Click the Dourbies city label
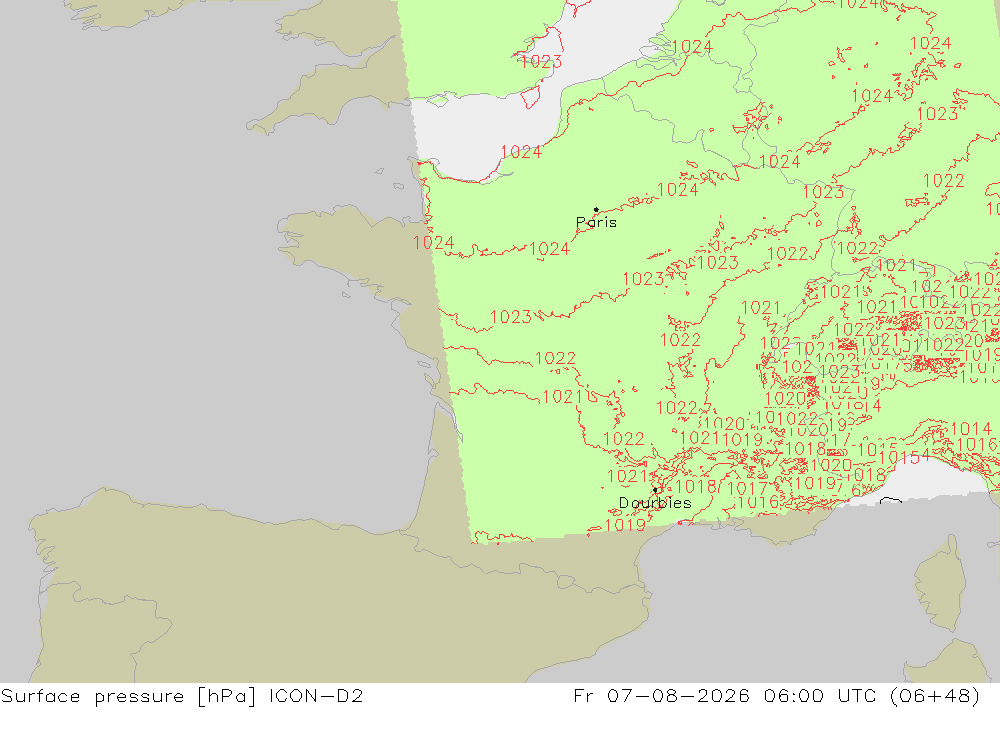This screenshot has height=733, width=1000. [655, 503]
